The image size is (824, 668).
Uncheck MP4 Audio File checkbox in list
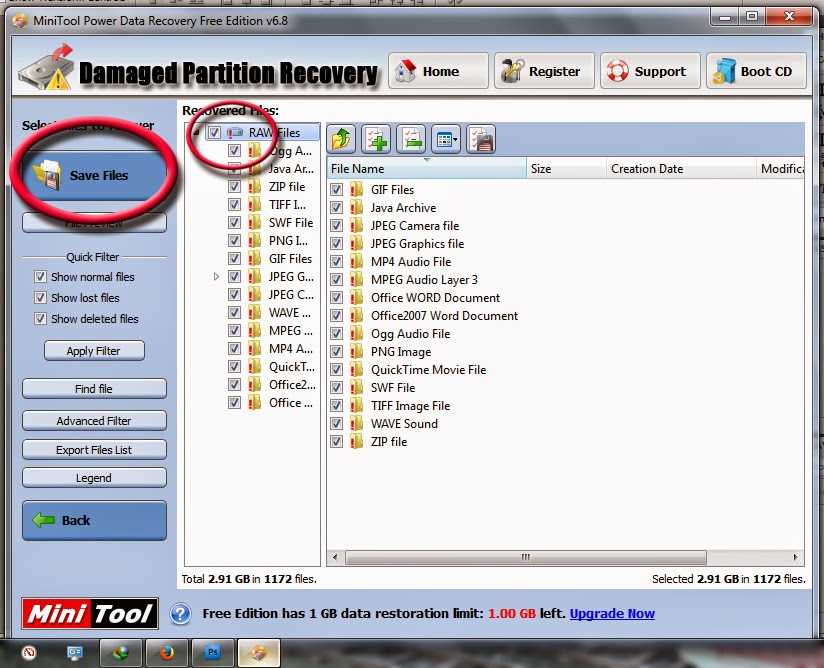coord(336,262)
